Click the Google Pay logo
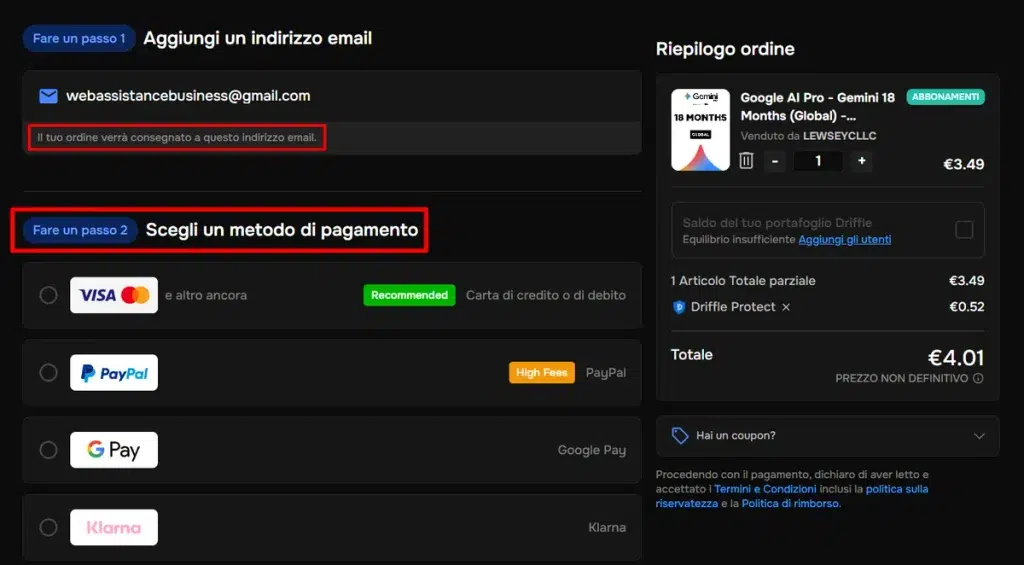Viewport: 1024px width, 565px height. click(114, 450)
